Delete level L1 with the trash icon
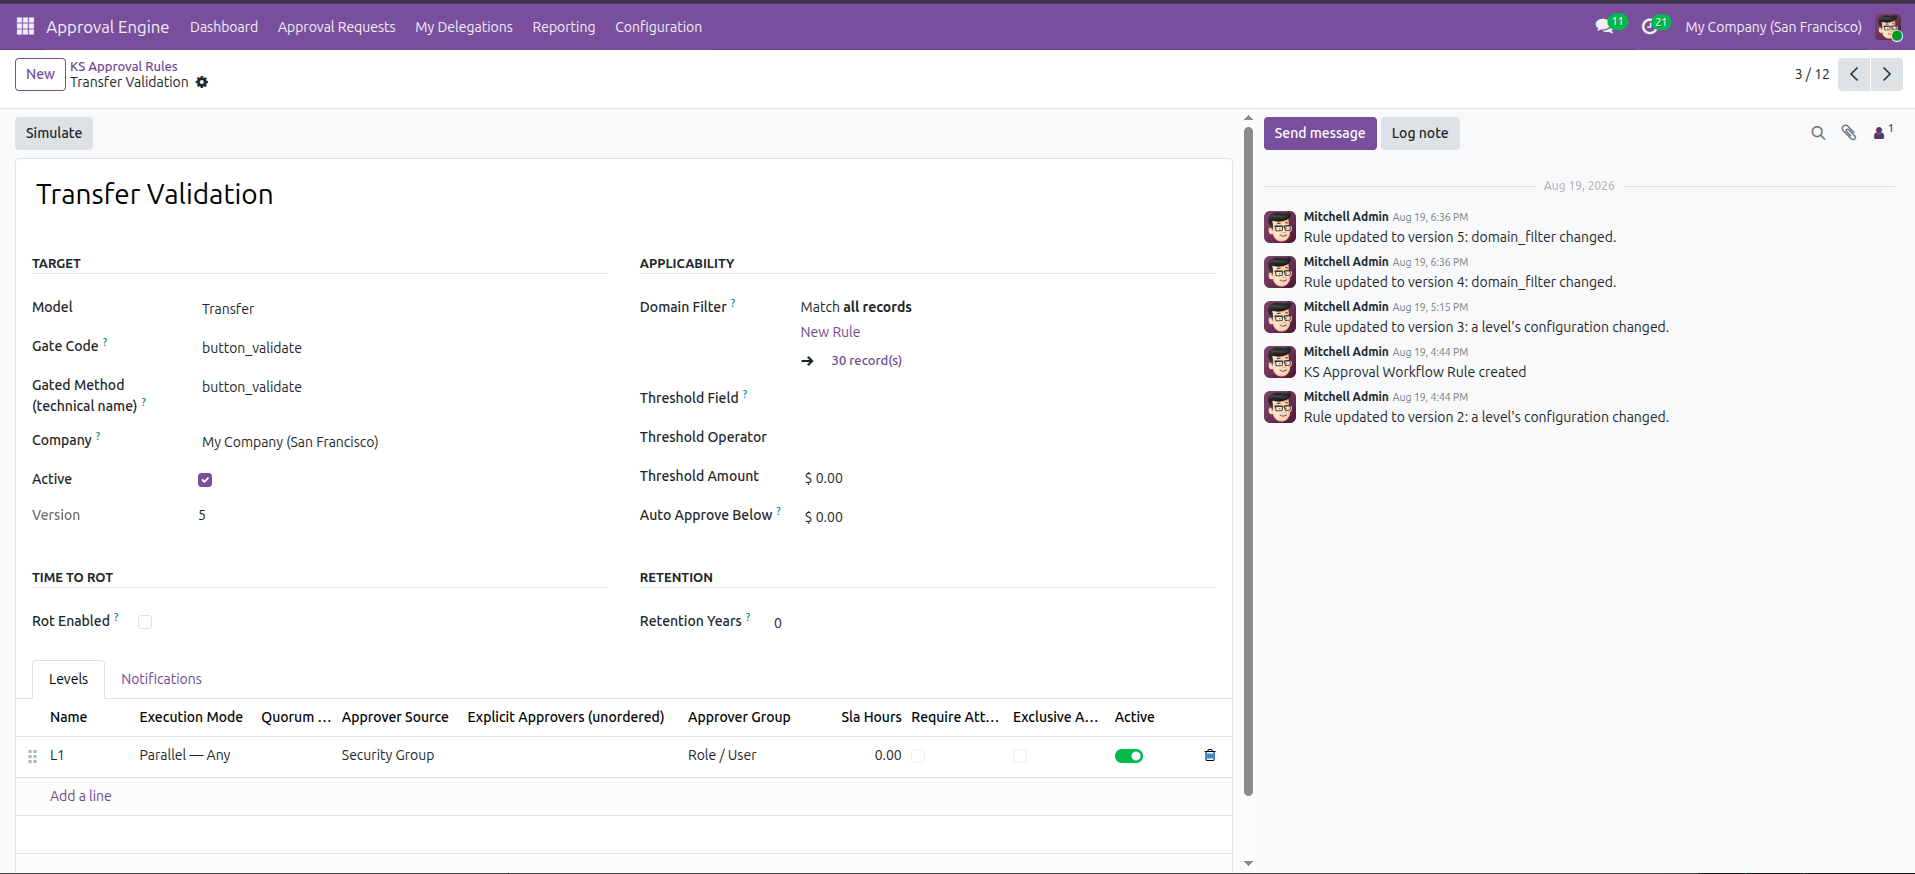The width and height of the screenshot is (1915, 874). 1210,755
